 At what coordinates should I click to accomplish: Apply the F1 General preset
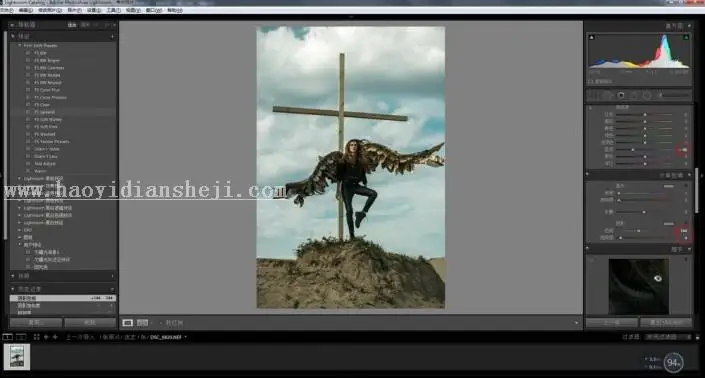[45, 112]
